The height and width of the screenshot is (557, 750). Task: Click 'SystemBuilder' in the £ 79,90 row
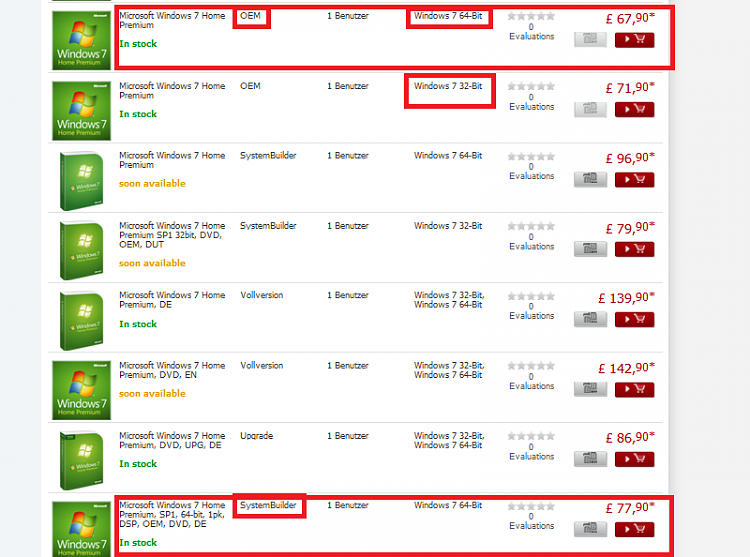click(x=268, y=226)
